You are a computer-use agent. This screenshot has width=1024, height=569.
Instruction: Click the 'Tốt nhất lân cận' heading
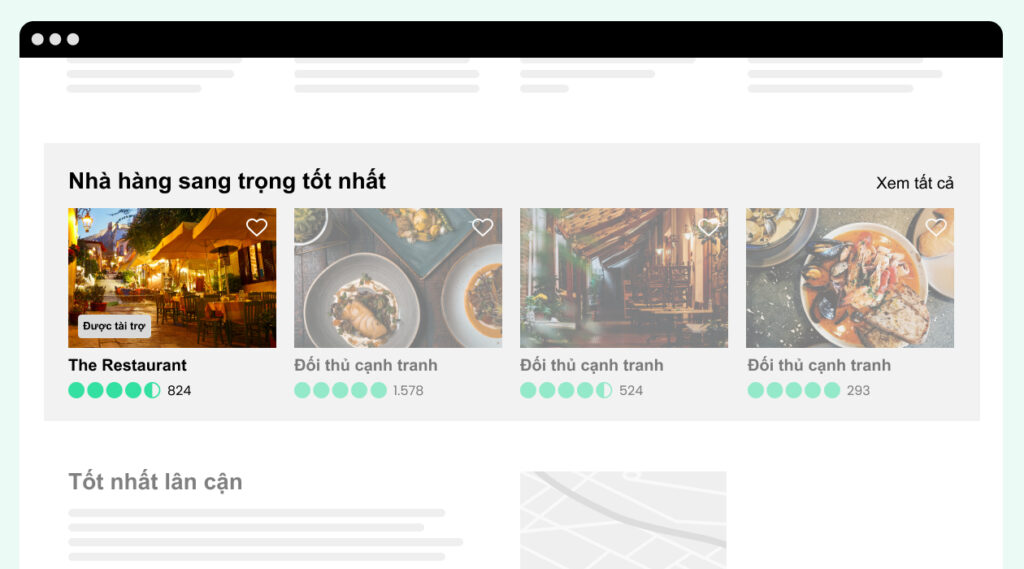pyautogui.click(x=155, y=481)
